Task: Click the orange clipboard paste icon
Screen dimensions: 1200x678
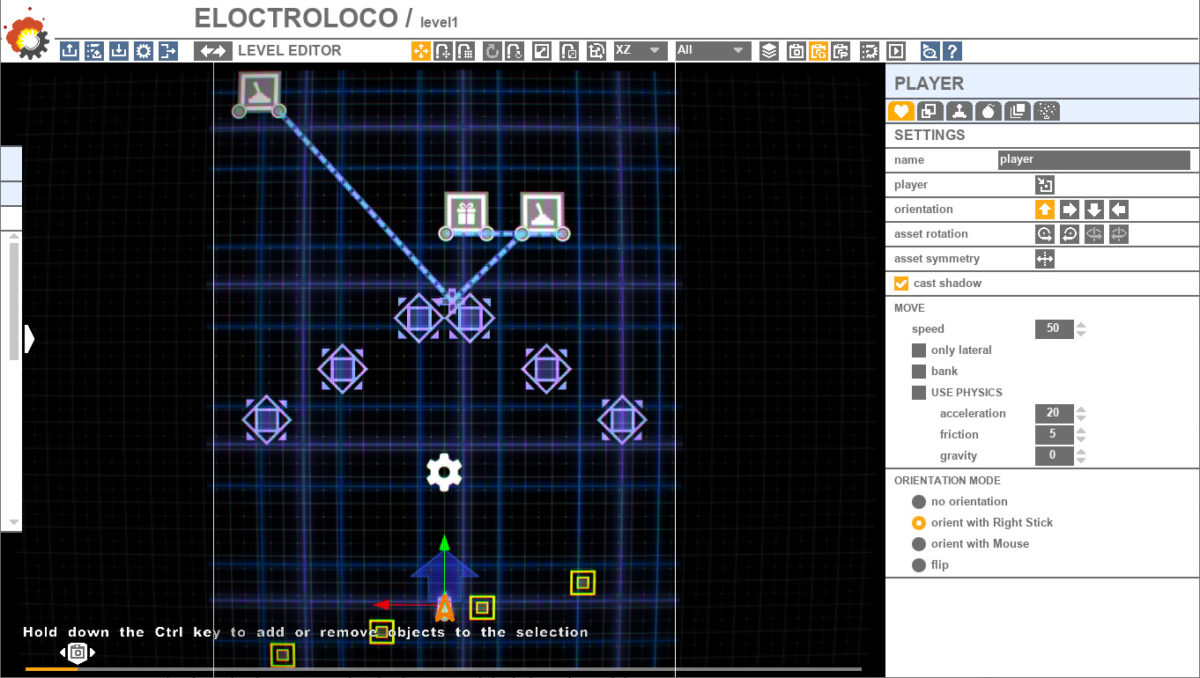Action: 820,51
